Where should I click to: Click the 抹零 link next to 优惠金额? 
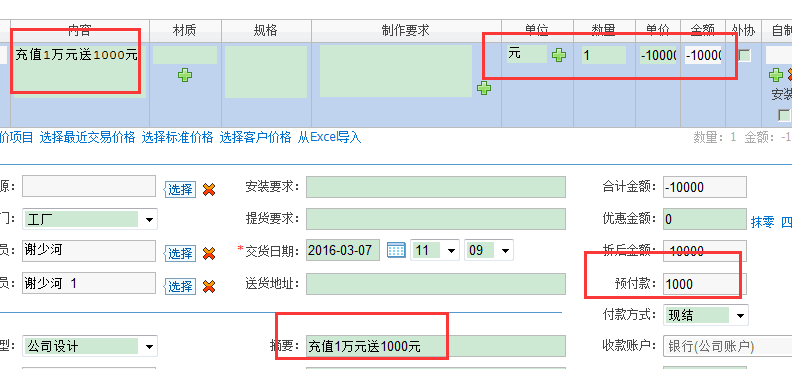(763, 222)
